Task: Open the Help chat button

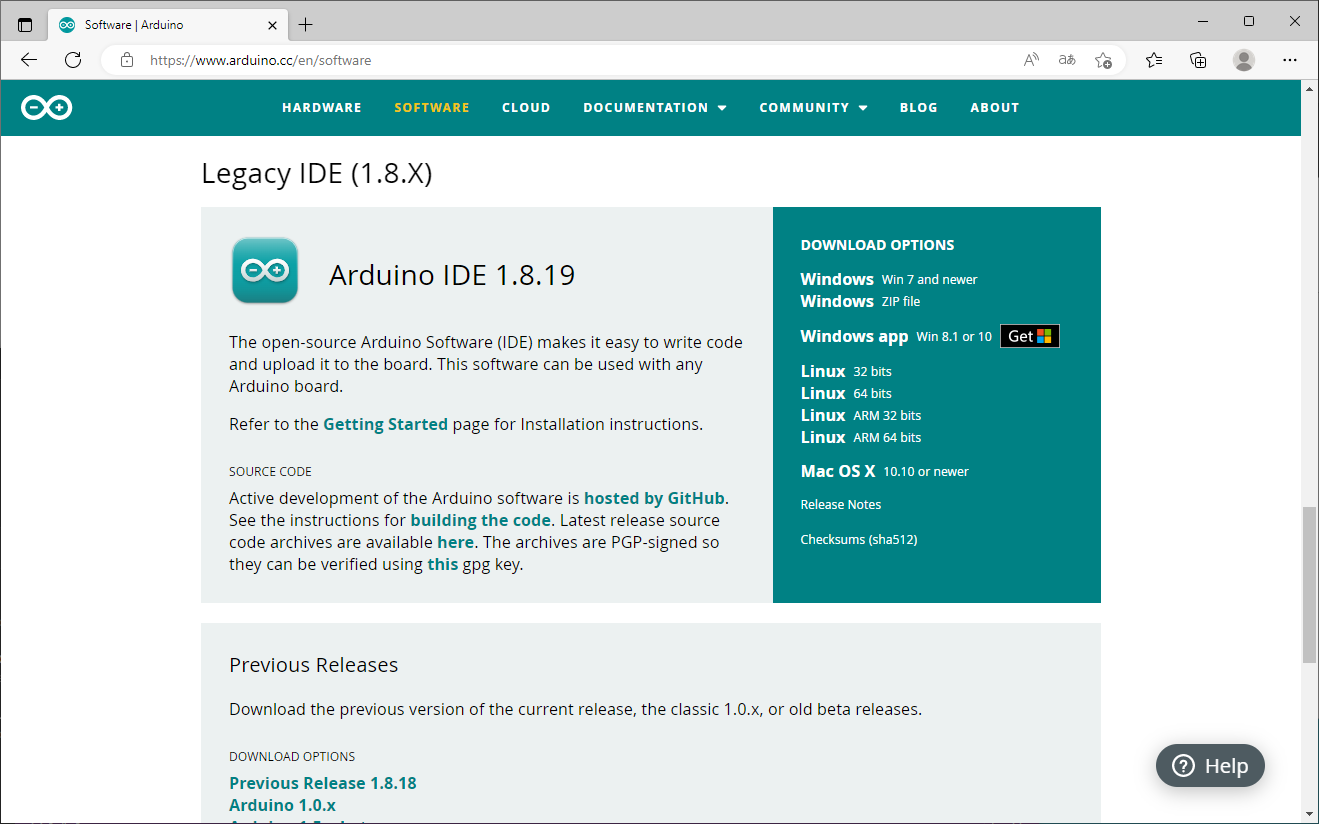Action: click(x=1210, y=766)
